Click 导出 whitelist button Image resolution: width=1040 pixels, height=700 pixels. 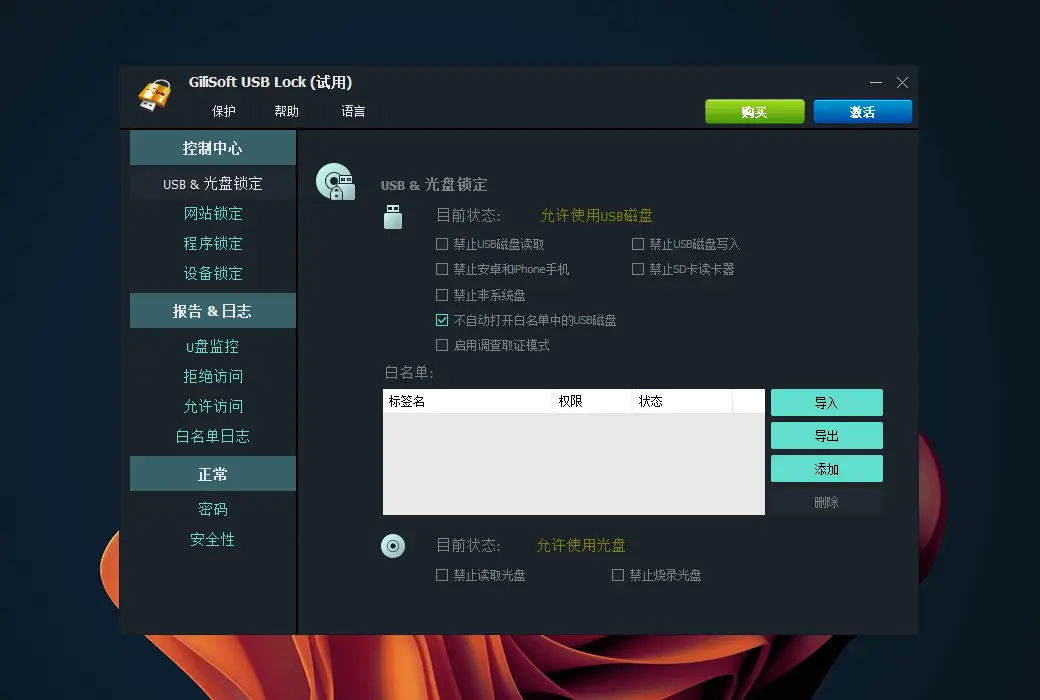(826, 436)
